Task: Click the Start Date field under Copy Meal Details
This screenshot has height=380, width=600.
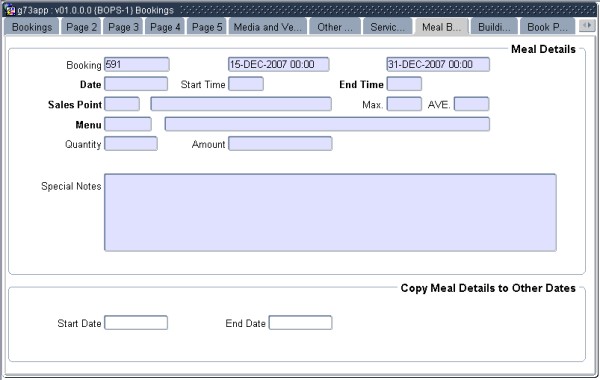Action: coord(136,323)
